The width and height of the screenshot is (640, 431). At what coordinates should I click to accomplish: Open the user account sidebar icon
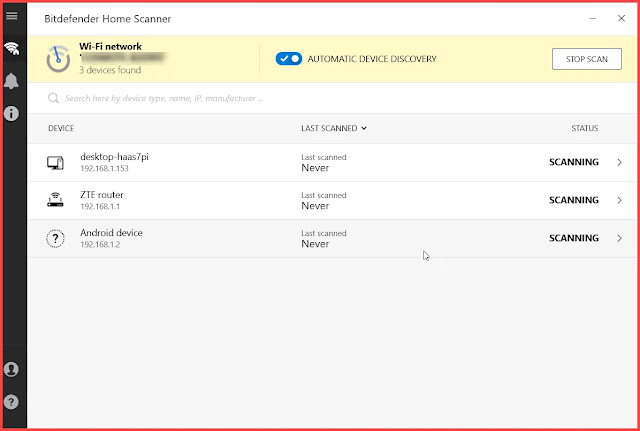click(11, 369)
